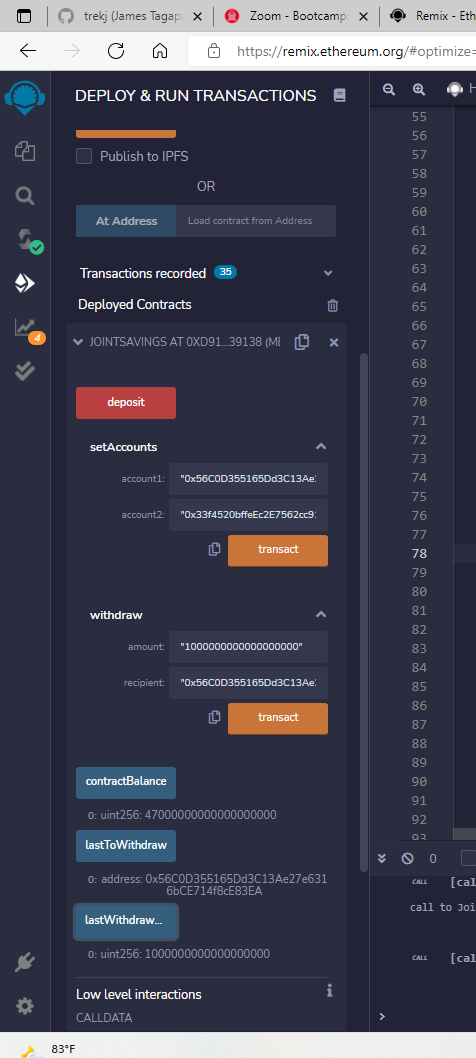This screenshot has height=1058, width=476.
Task: Copy setAccounts calldata icon
Action: pyautogui.click(x=214, y=549)
